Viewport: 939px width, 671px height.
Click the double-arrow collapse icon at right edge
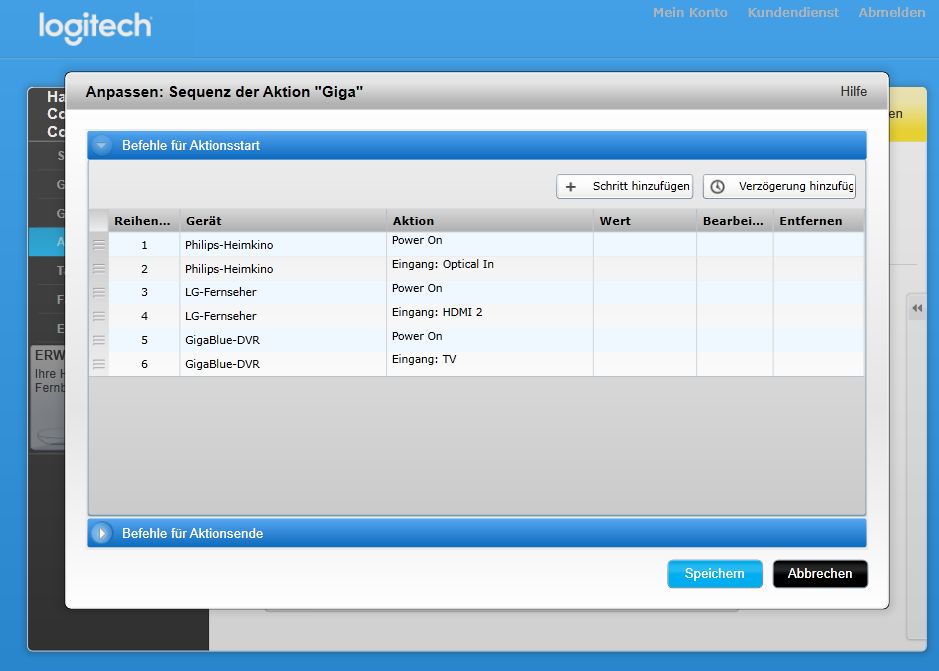(x=916, y=309)
